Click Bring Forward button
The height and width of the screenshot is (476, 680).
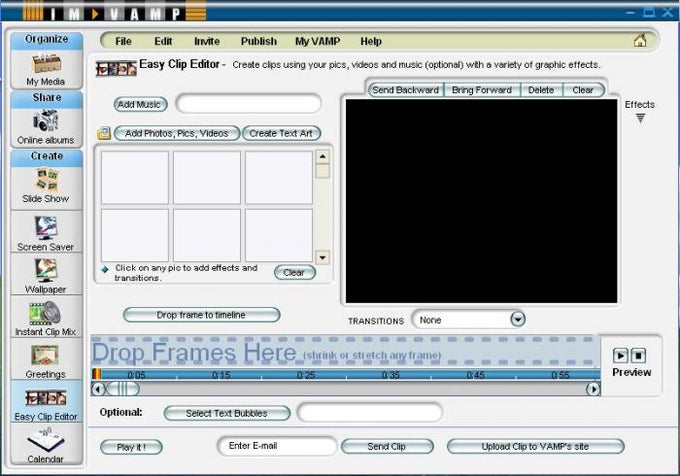pyautogui.click(x=482, y=90)
